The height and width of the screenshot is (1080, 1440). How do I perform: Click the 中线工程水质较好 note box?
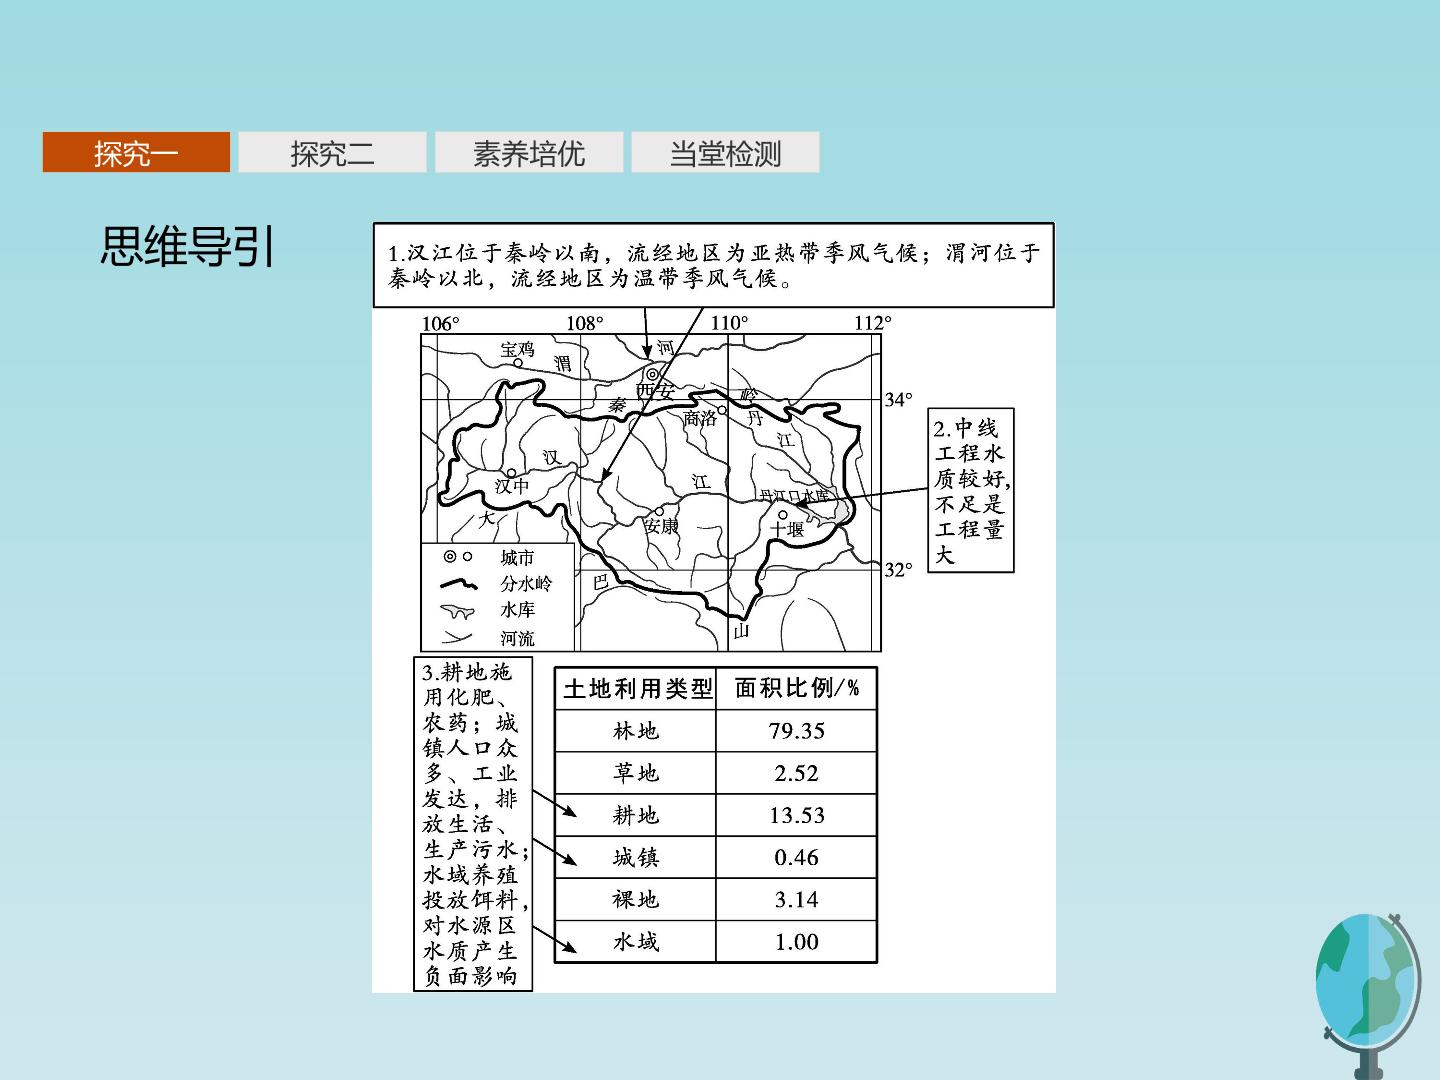(970, 490)
